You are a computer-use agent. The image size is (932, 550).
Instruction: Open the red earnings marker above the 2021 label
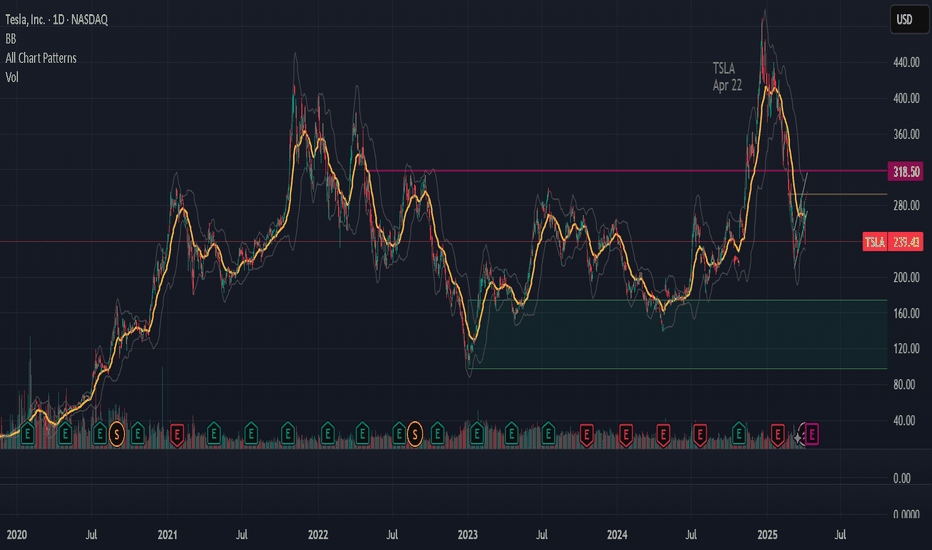177,435
